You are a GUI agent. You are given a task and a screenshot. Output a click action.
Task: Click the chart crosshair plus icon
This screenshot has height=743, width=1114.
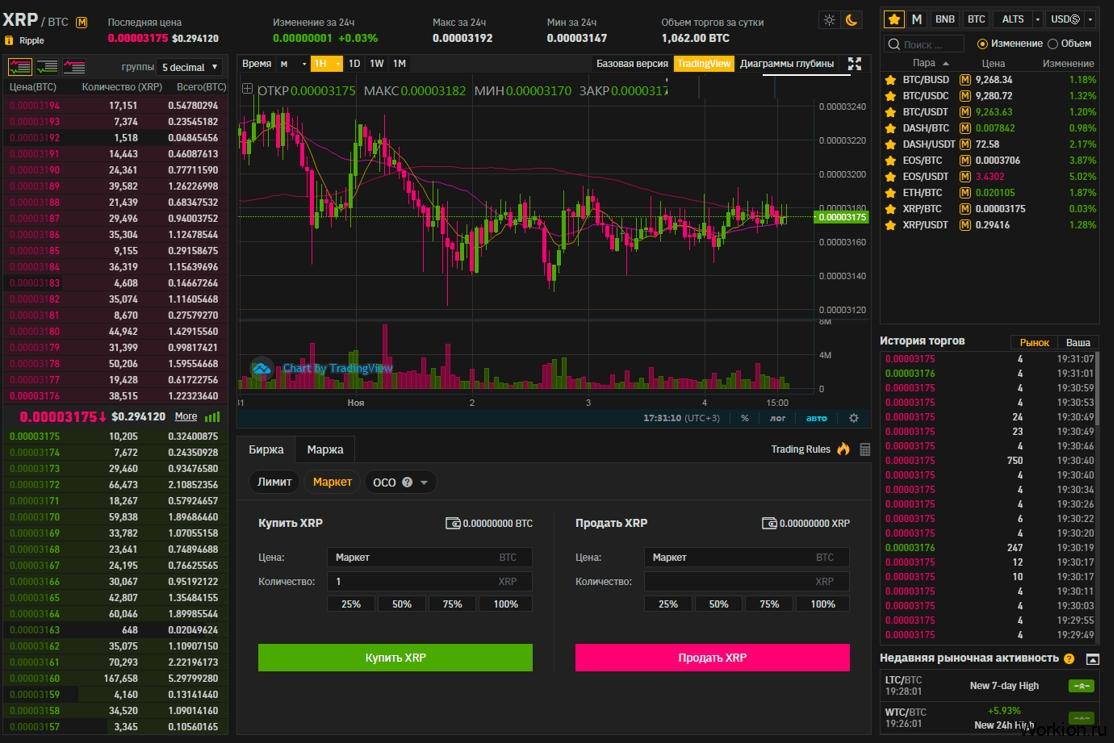(x=247, y=90)
